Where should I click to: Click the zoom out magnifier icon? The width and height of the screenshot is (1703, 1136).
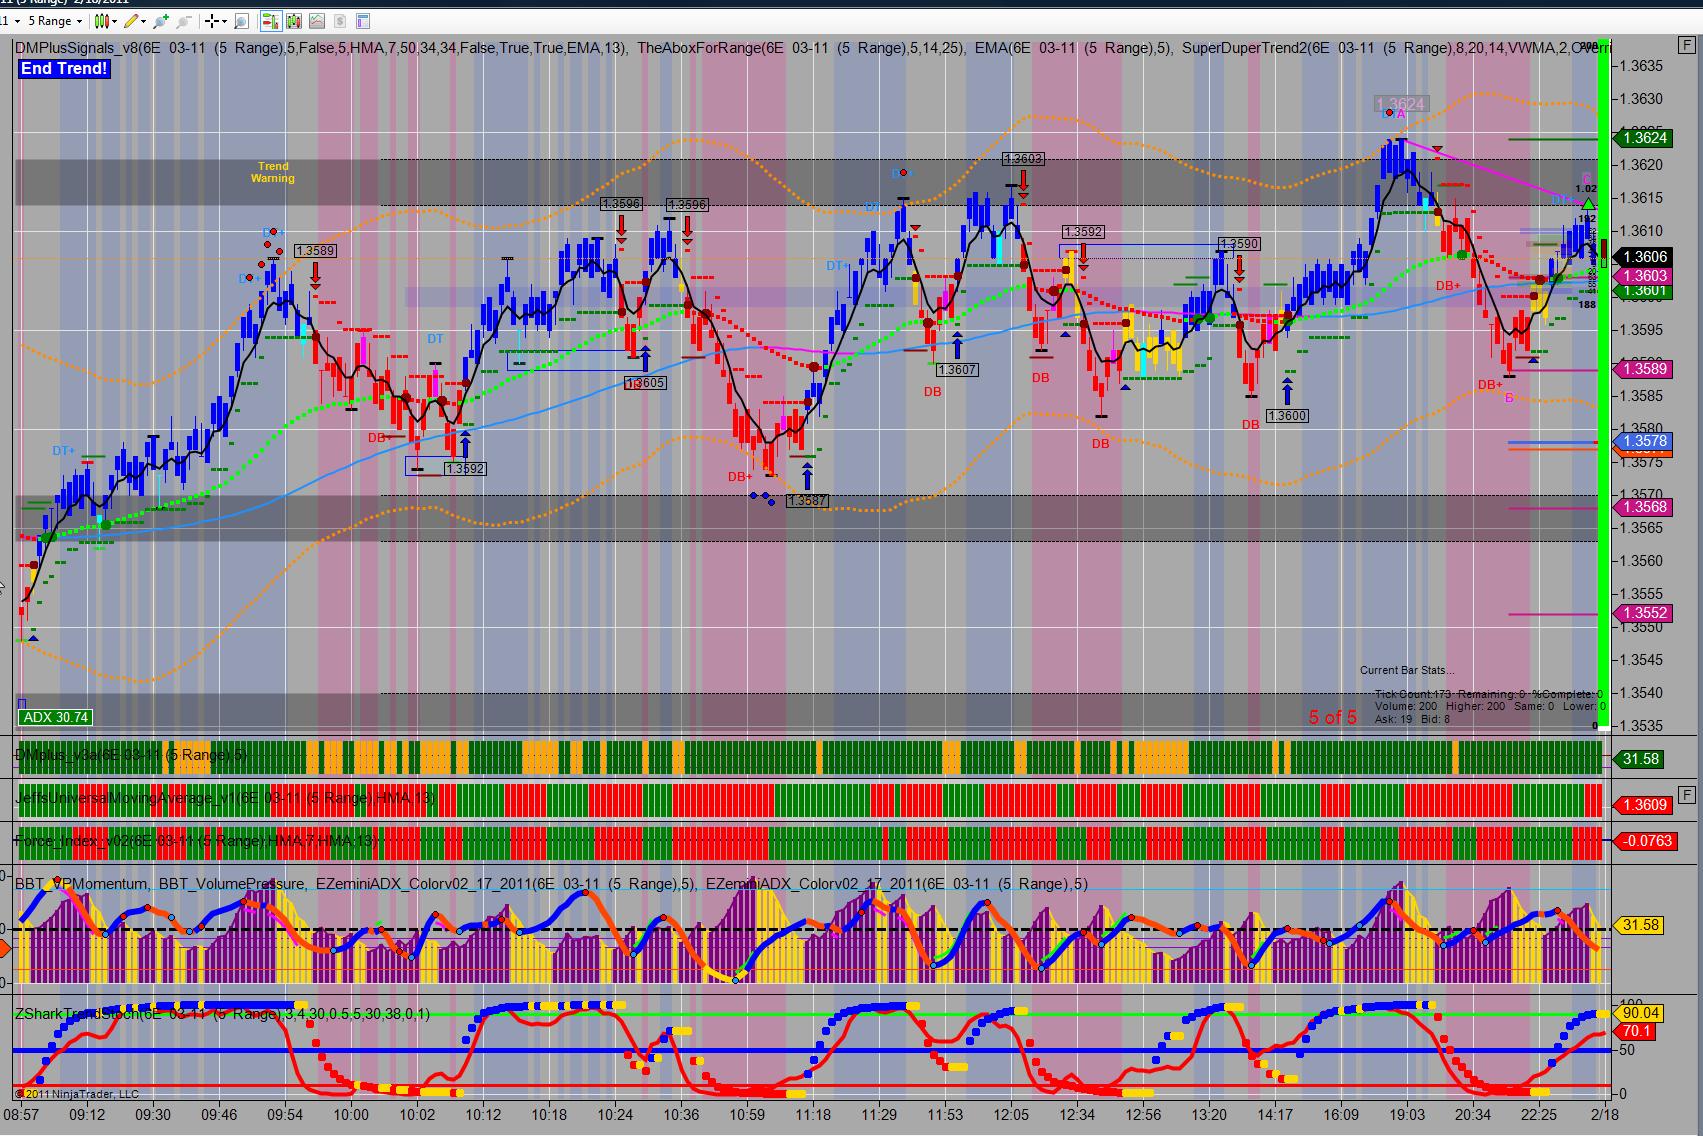(186, 21)
